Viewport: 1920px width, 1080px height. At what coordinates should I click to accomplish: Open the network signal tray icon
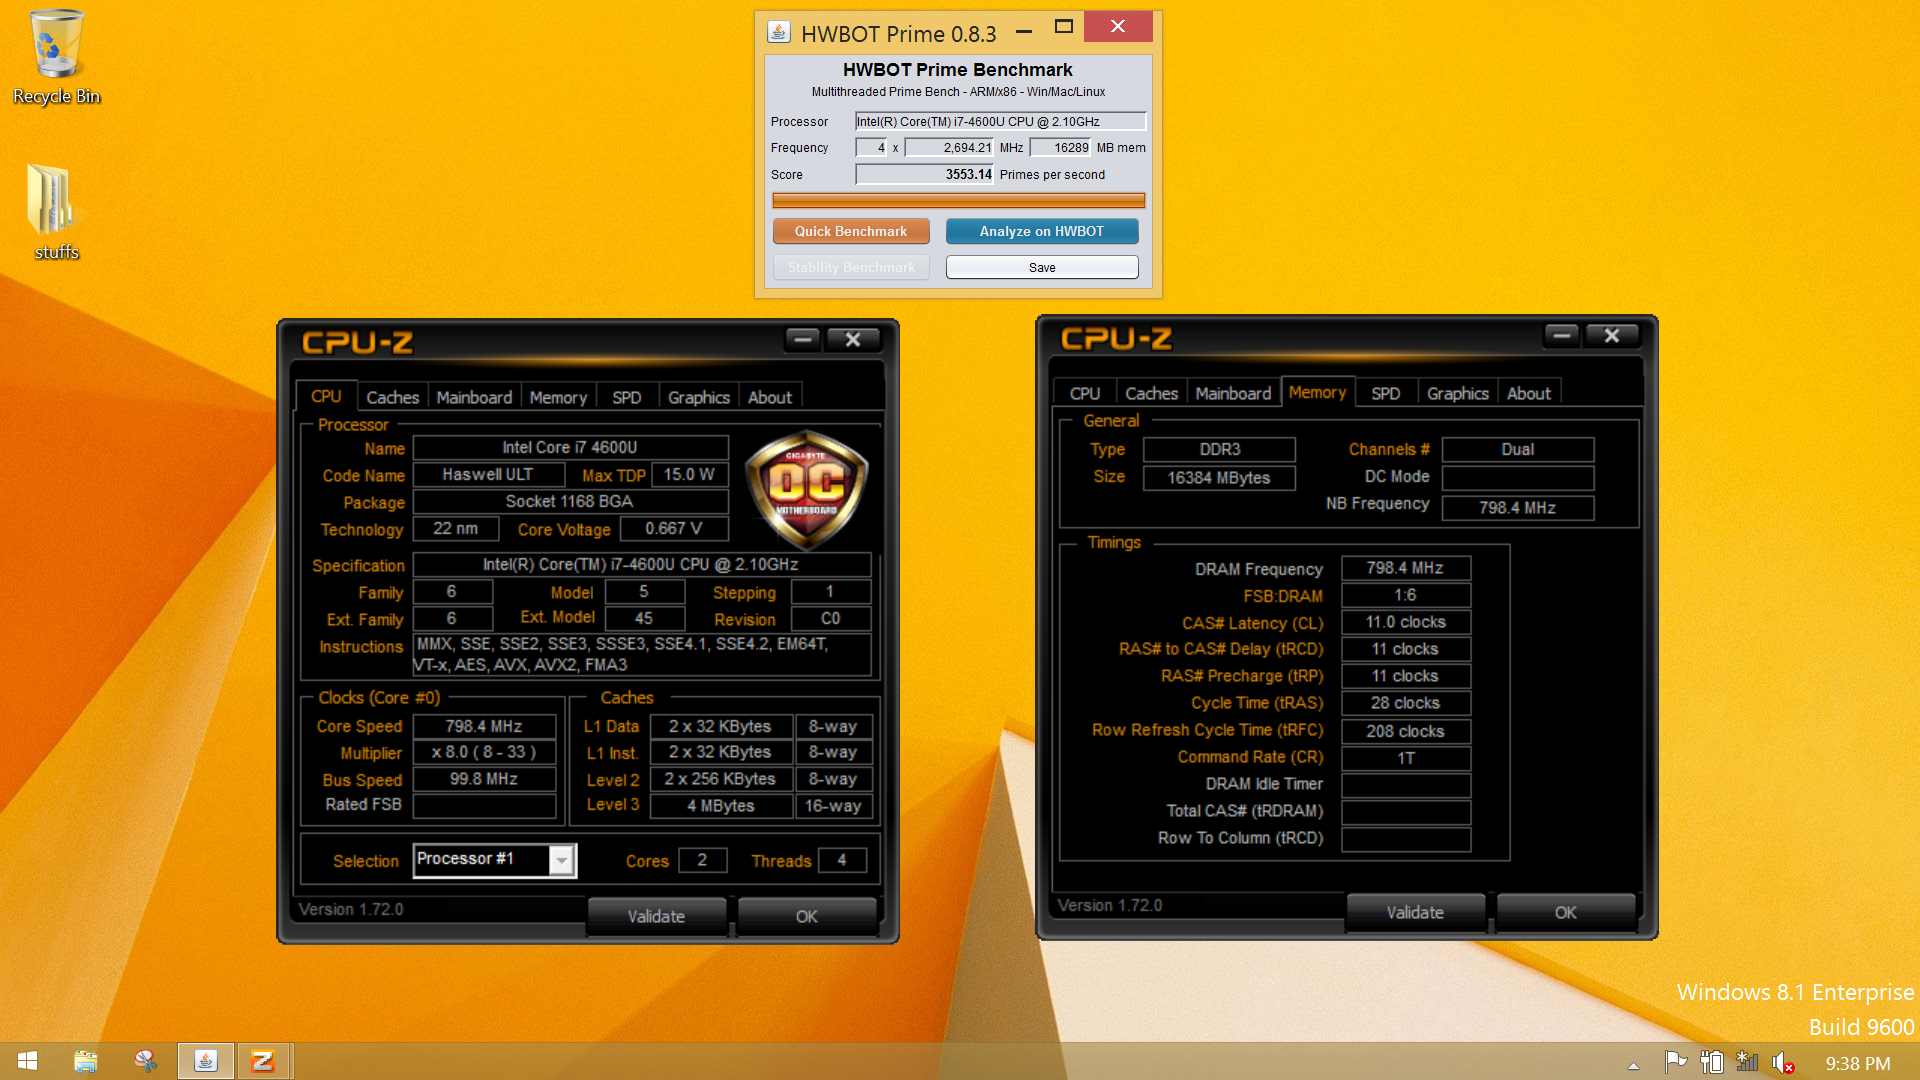point(1747,1062)
